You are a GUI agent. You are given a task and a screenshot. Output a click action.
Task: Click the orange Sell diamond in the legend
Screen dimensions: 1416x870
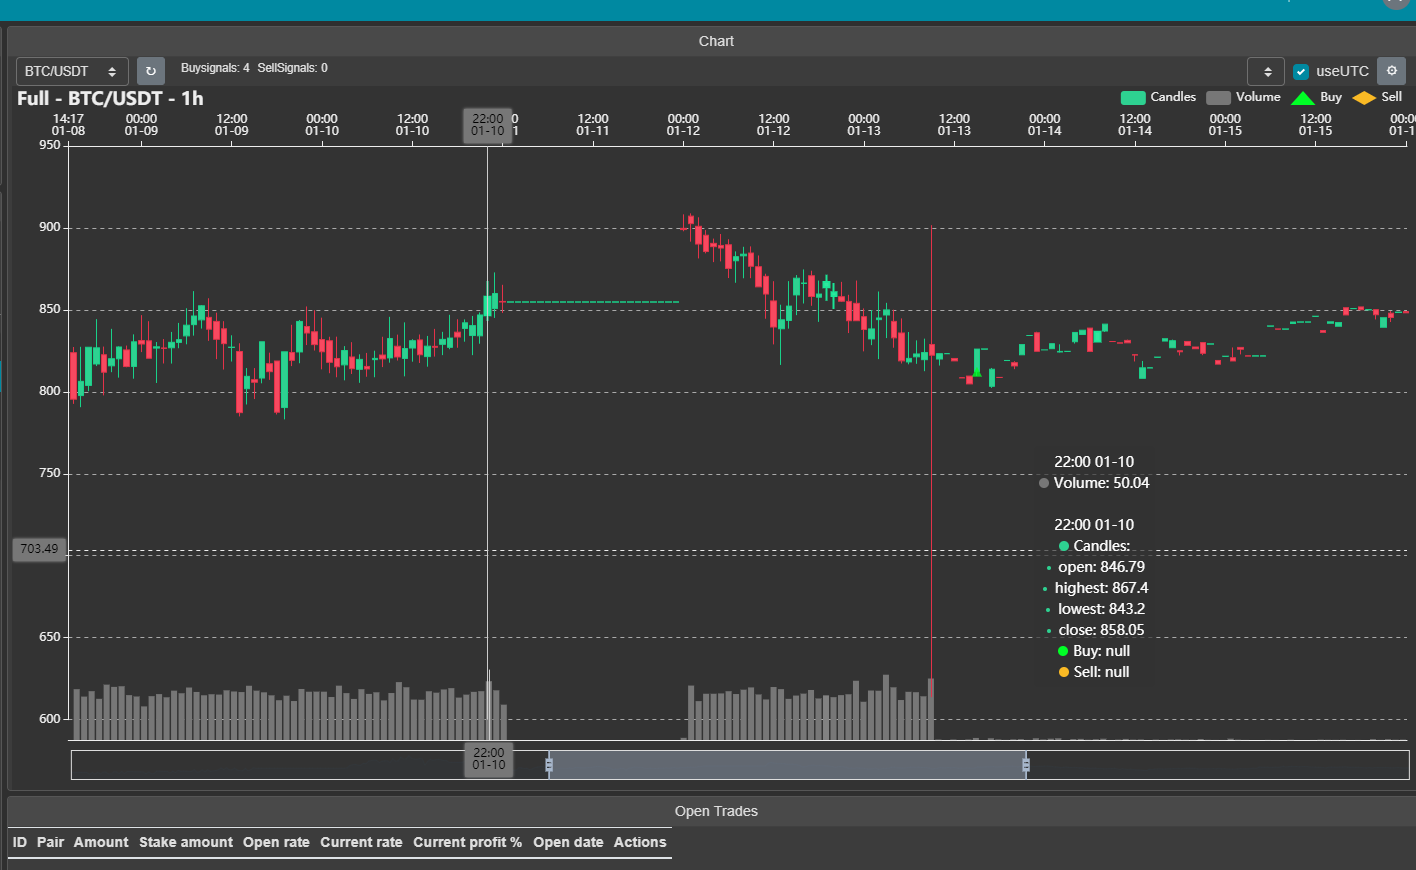click(1366, 97)
